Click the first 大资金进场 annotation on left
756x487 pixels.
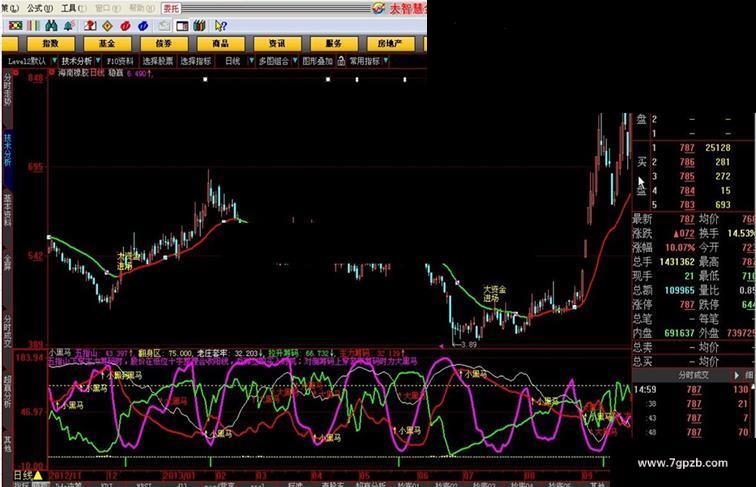tap(128, 261)
